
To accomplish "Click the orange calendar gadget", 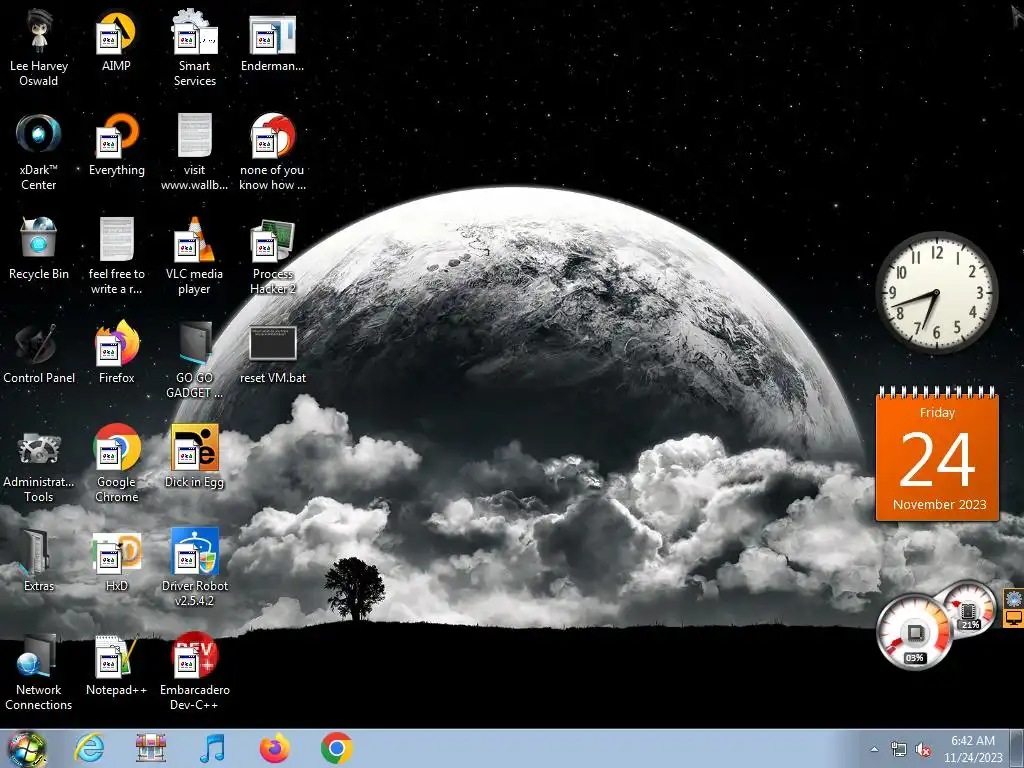I will coord(937,455).
